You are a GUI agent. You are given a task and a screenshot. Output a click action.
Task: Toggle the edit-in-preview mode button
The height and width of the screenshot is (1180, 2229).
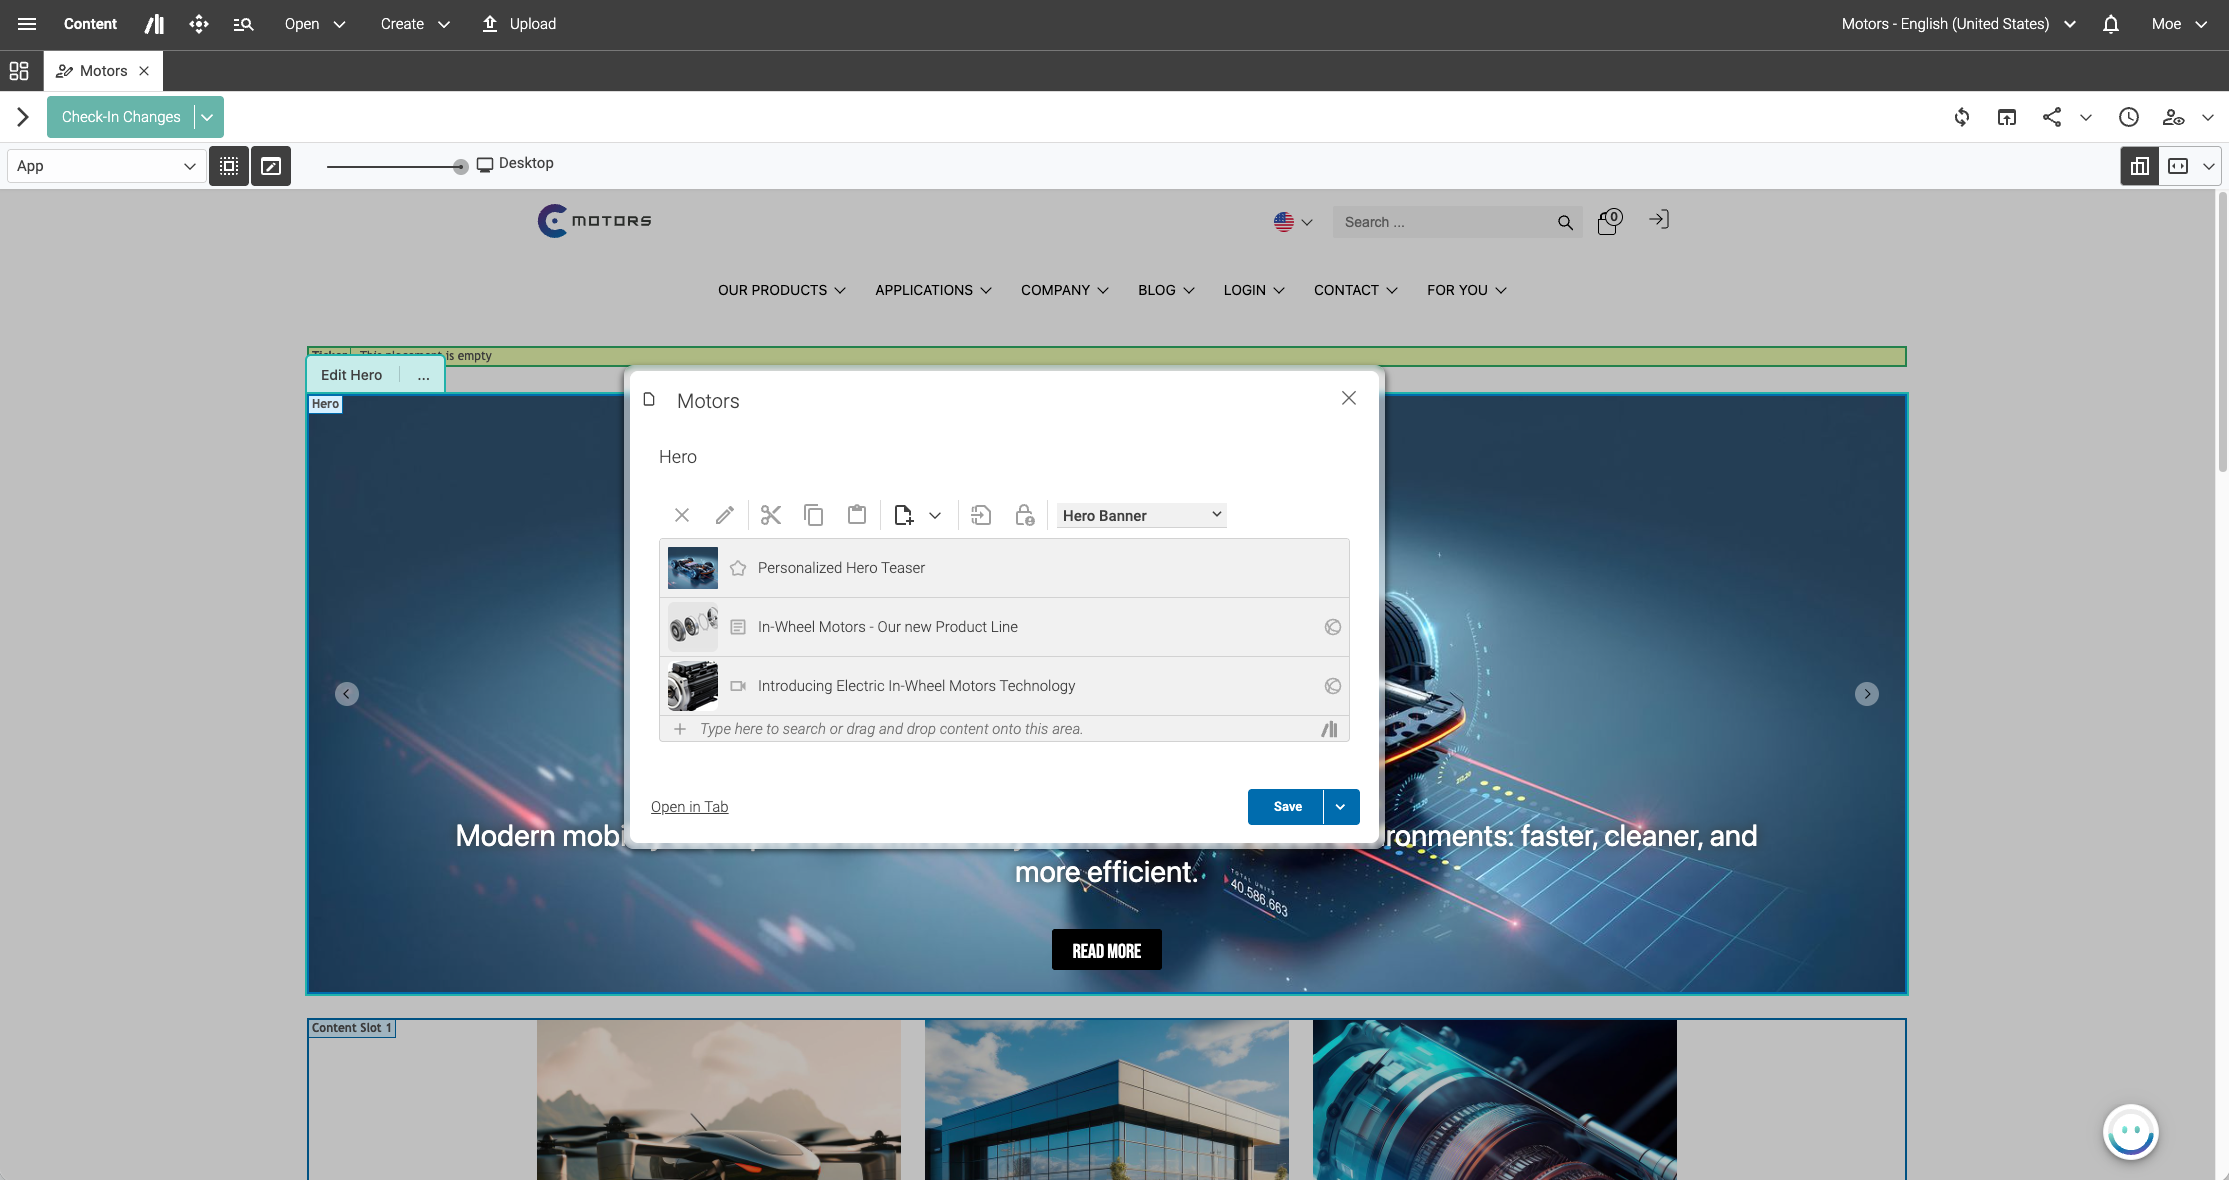(x=271, y=166)
